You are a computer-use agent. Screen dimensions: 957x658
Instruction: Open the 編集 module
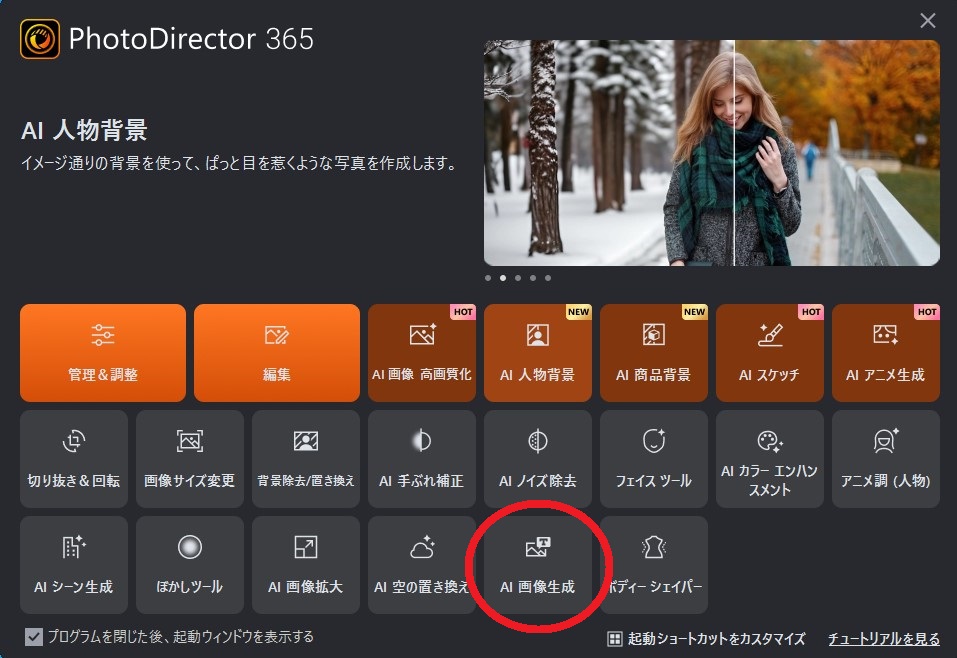276,353
